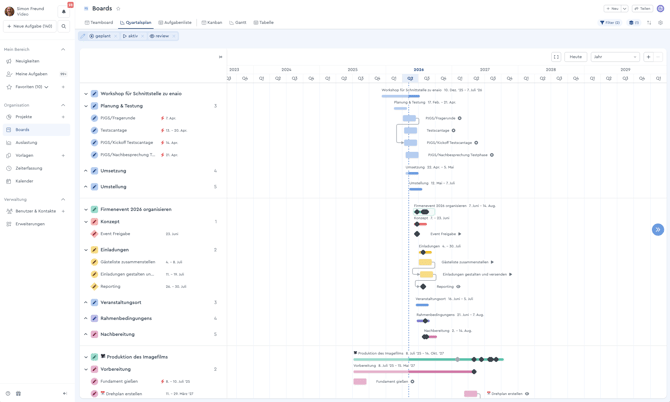Add new project with plus icon
670x402 pixels.
point(63,117)
